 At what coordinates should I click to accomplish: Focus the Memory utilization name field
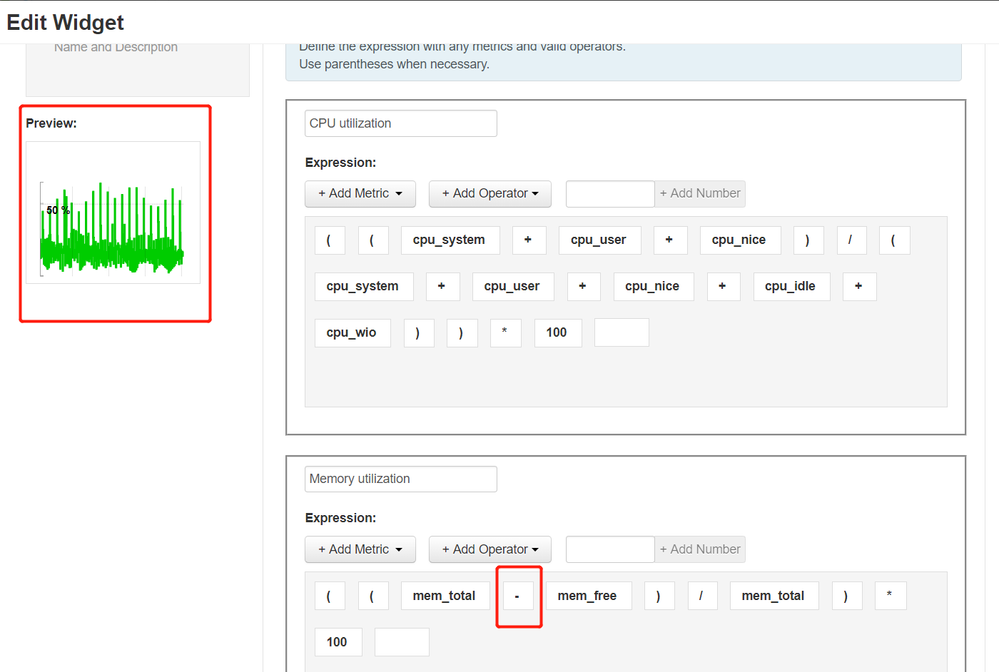pos(401,479)
